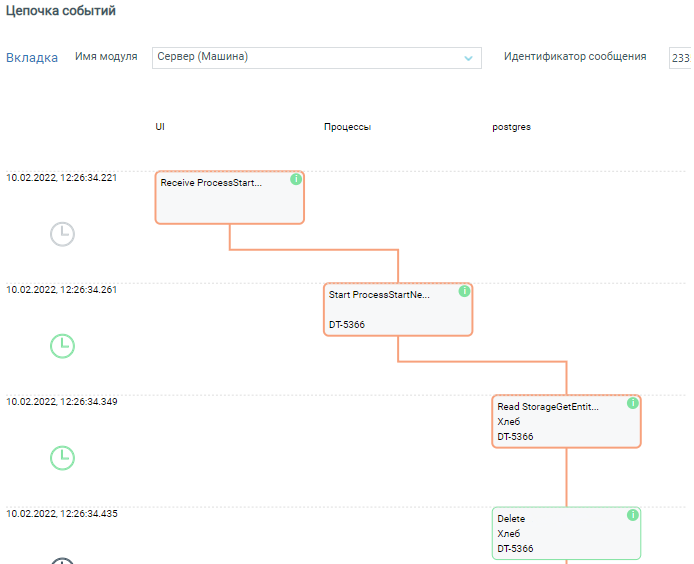Click info icon on Read StorageGetEntit node
The width and height of the screenshot is (694, 564).
tap(632, 403)
